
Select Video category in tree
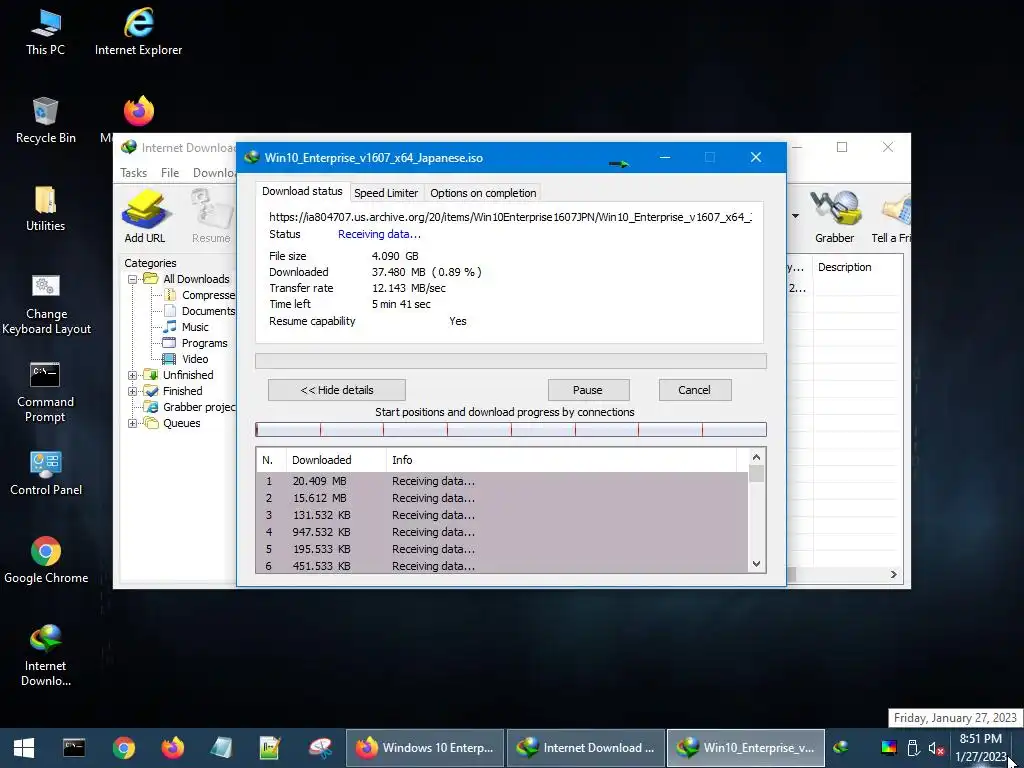pyautogui.click(x=185, y=359)
